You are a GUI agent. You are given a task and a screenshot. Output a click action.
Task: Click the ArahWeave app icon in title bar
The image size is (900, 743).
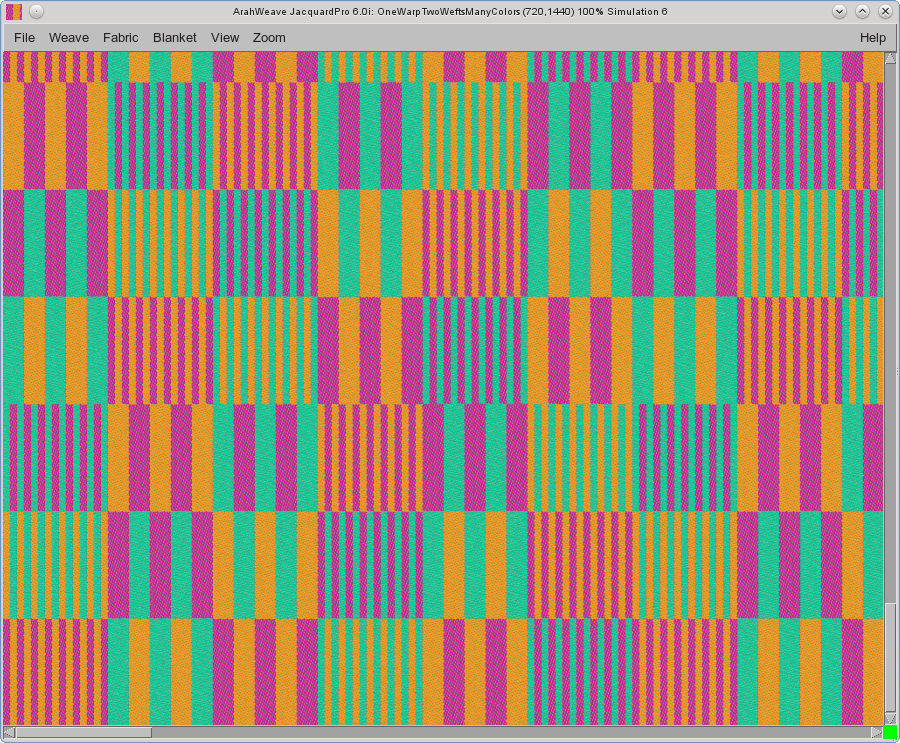(14, 11)
